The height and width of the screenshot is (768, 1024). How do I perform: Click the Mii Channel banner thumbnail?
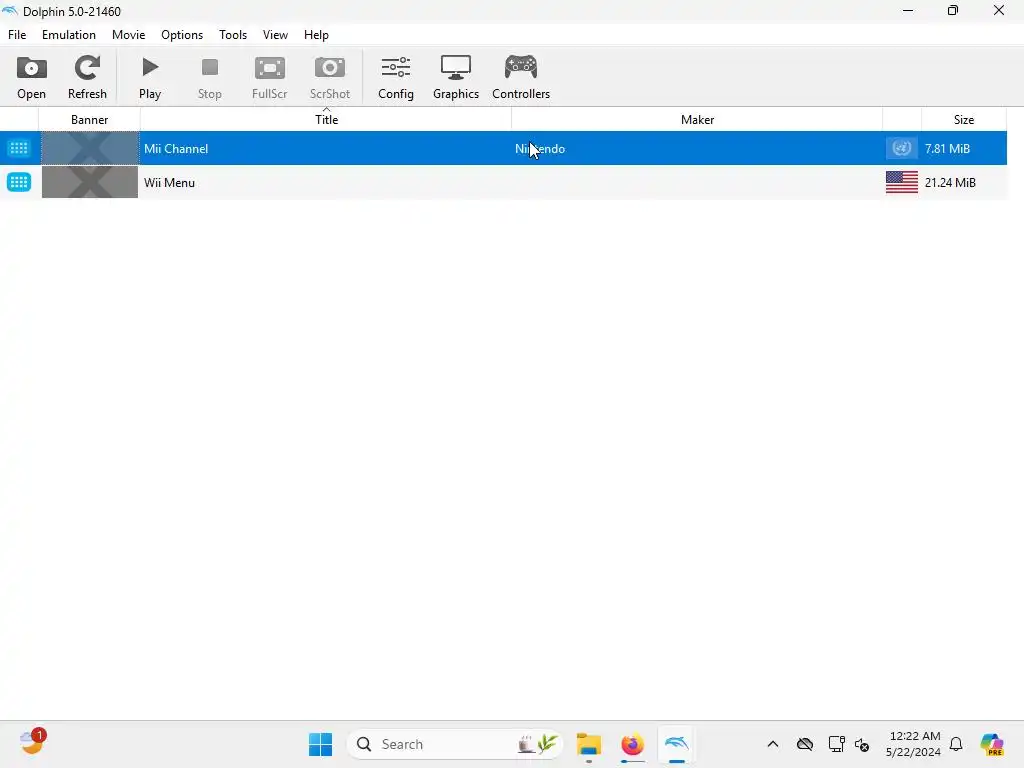[x=90, y=148]
